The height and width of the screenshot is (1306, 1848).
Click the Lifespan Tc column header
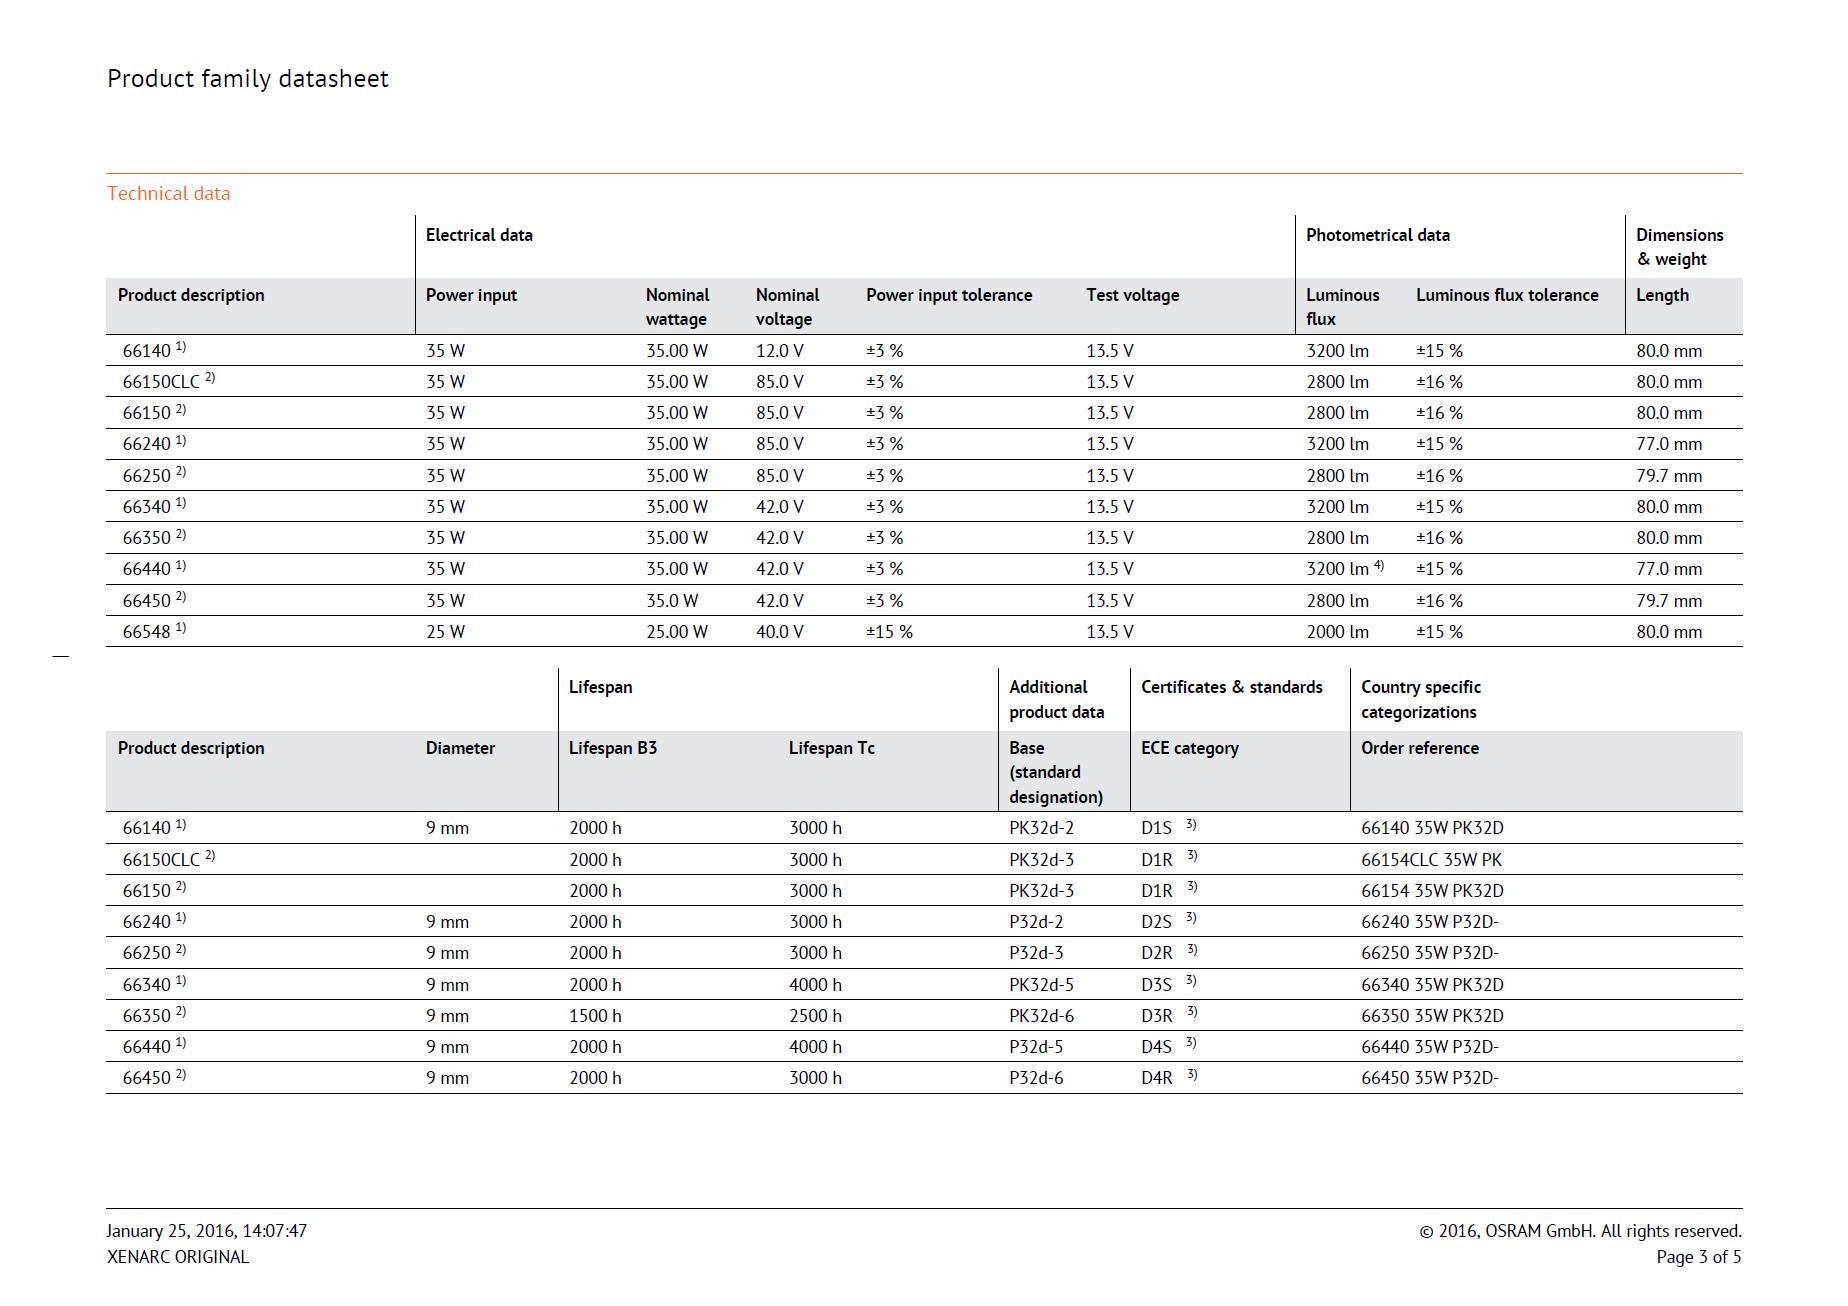click(x=832, y=748)
